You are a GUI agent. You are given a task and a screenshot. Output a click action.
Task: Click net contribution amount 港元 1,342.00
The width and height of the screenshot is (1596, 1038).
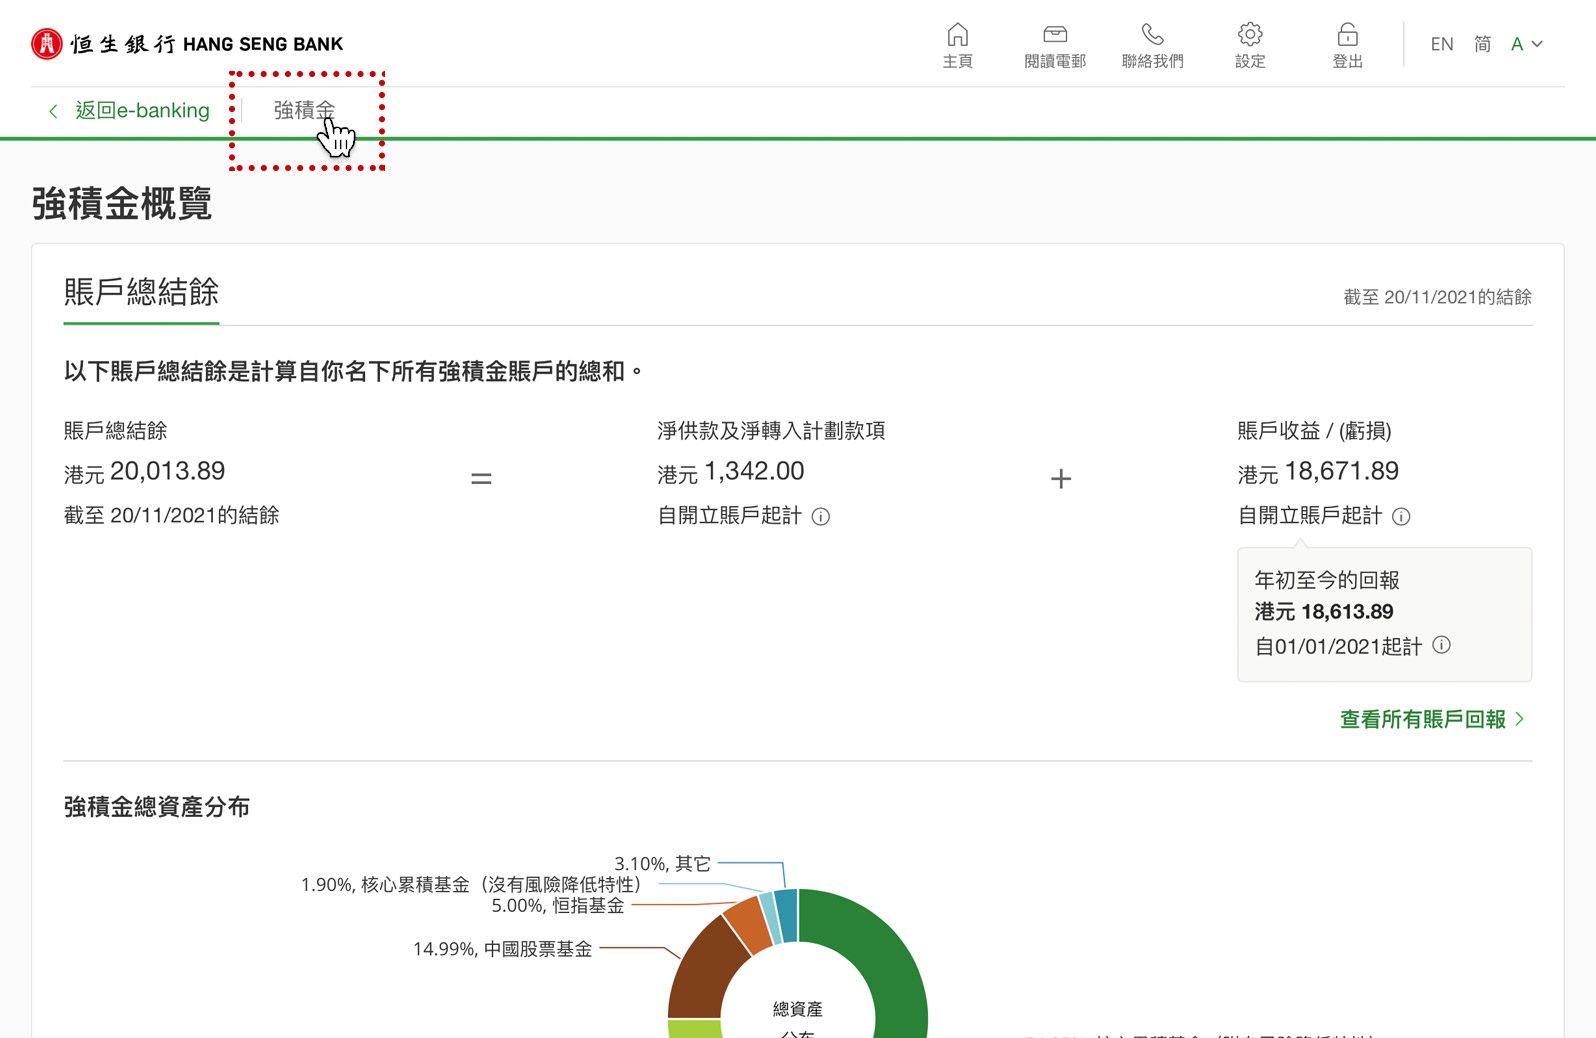tap(731, 471)
